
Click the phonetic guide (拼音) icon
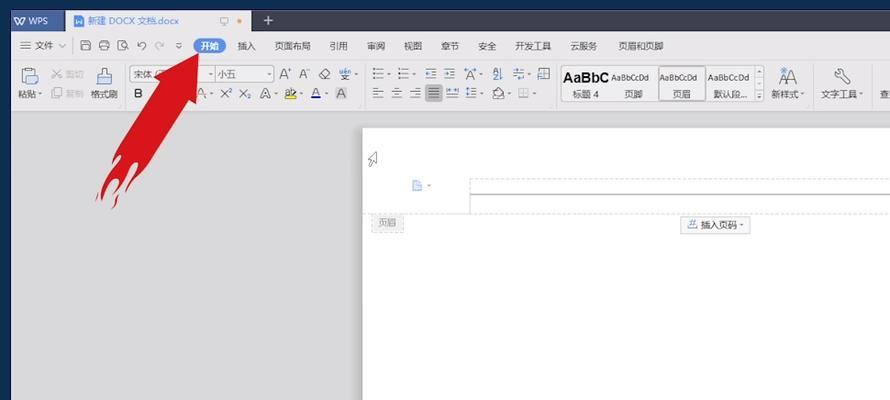click(x=345, y=74)
